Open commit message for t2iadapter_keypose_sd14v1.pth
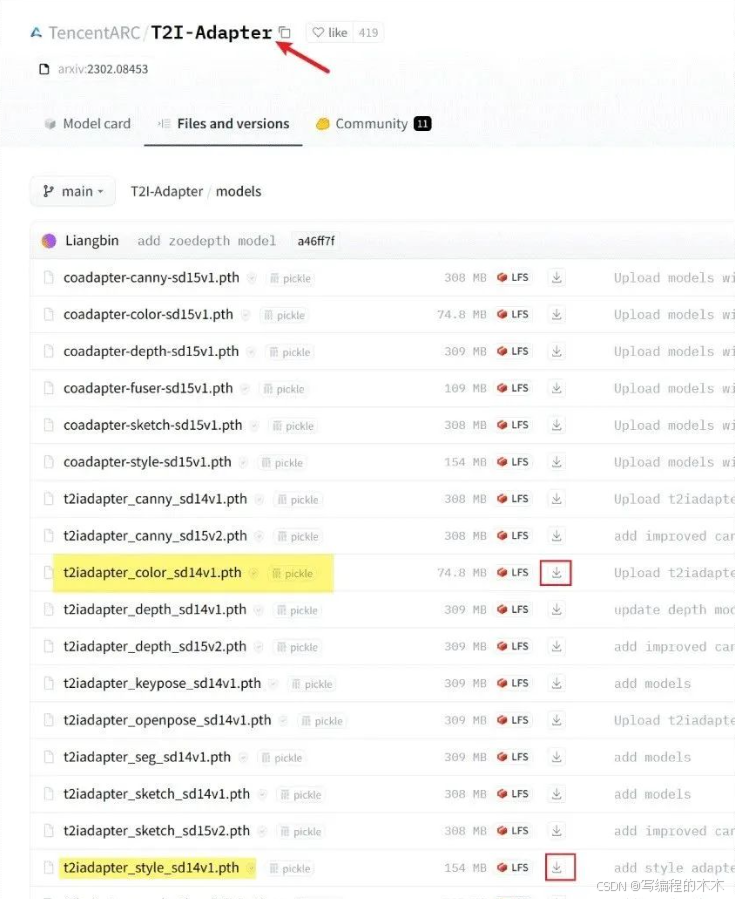The width and height of the screenshot is (735, 899). [652, 683]
